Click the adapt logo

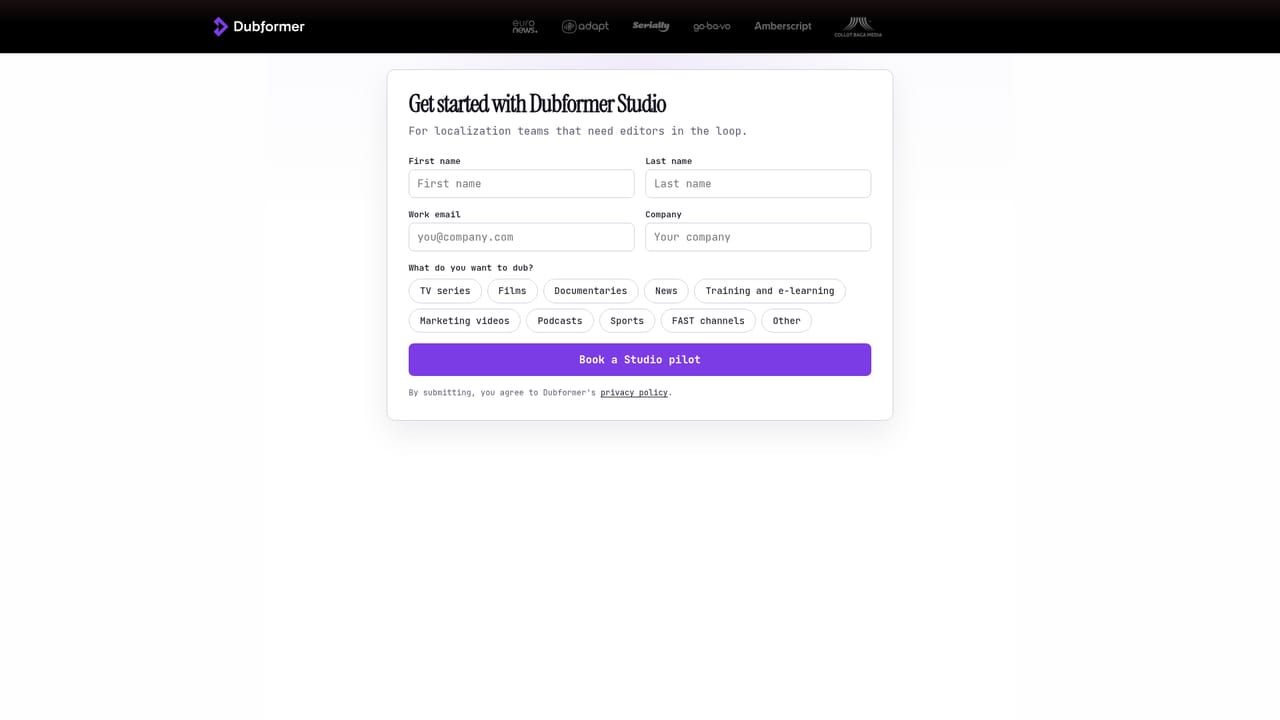click(585, 26)
